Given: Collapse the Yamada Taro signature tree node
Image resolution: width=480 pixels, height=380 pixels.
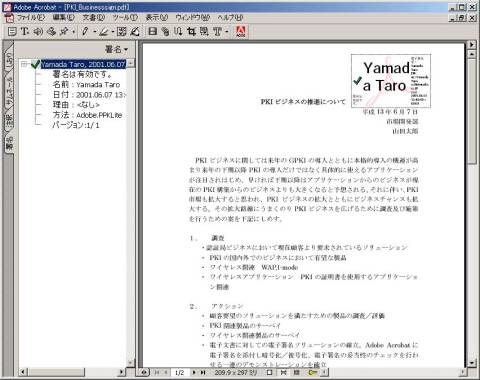Looking at the screenshot, I should (24, 64).
